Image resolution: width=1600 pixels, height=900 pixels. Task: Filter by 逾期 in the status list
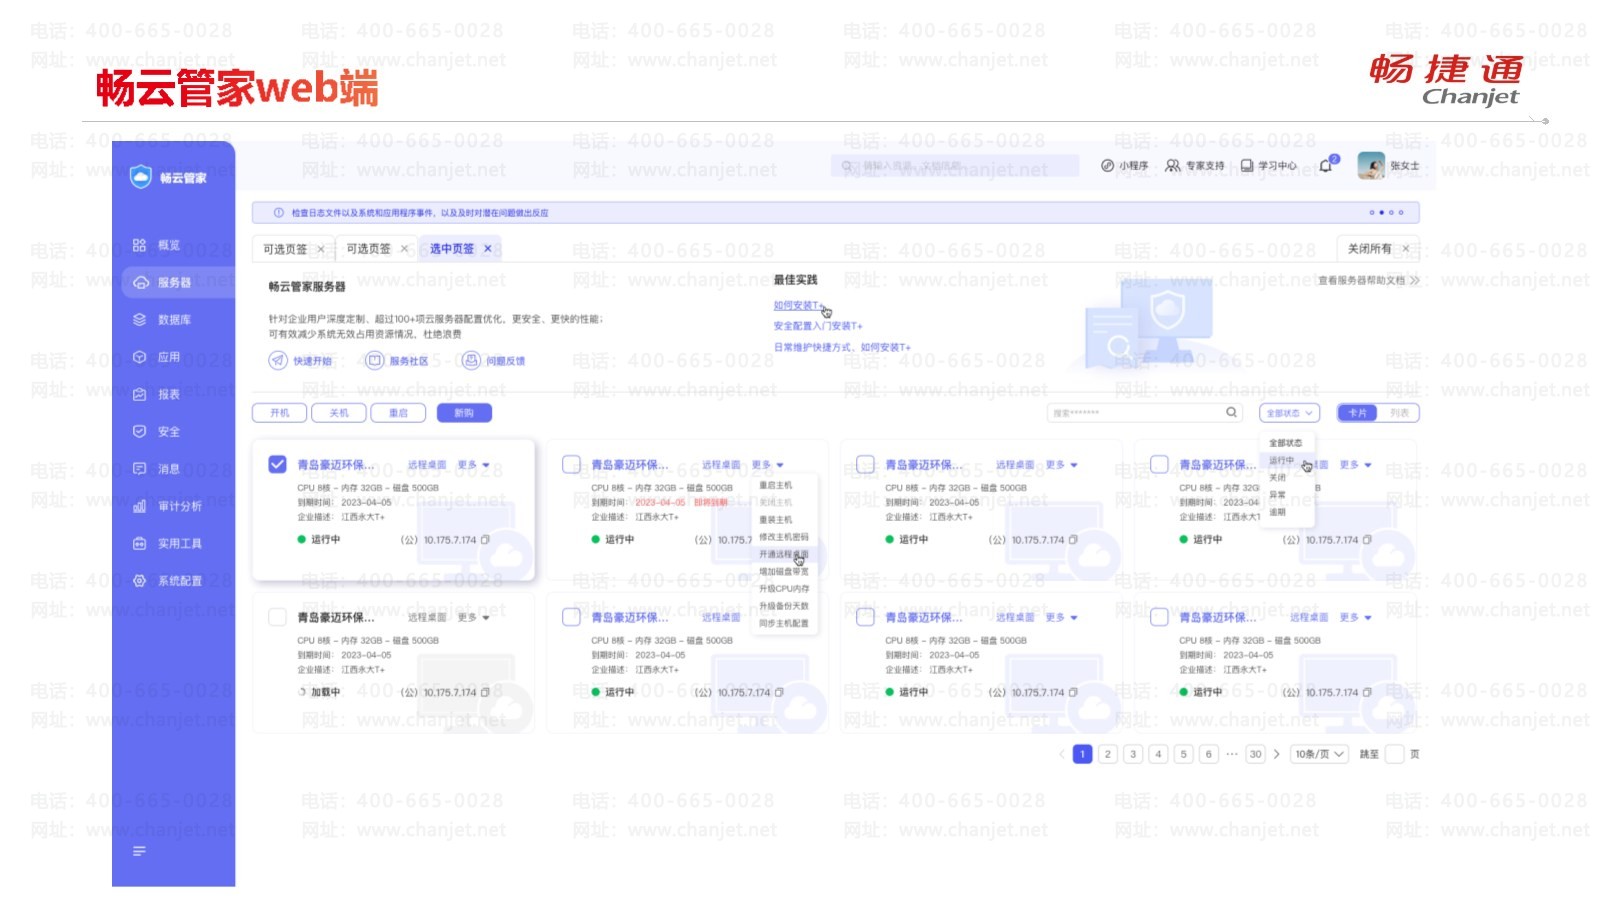tap(1277, 512)
